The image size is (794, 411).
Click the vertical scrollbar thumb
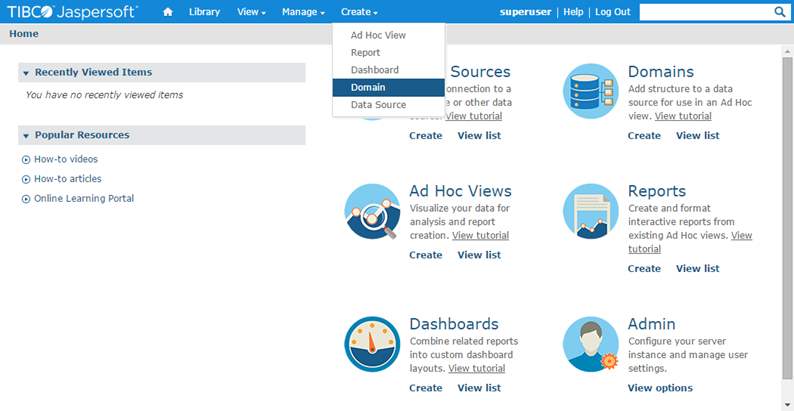click(x=787, y=218)
